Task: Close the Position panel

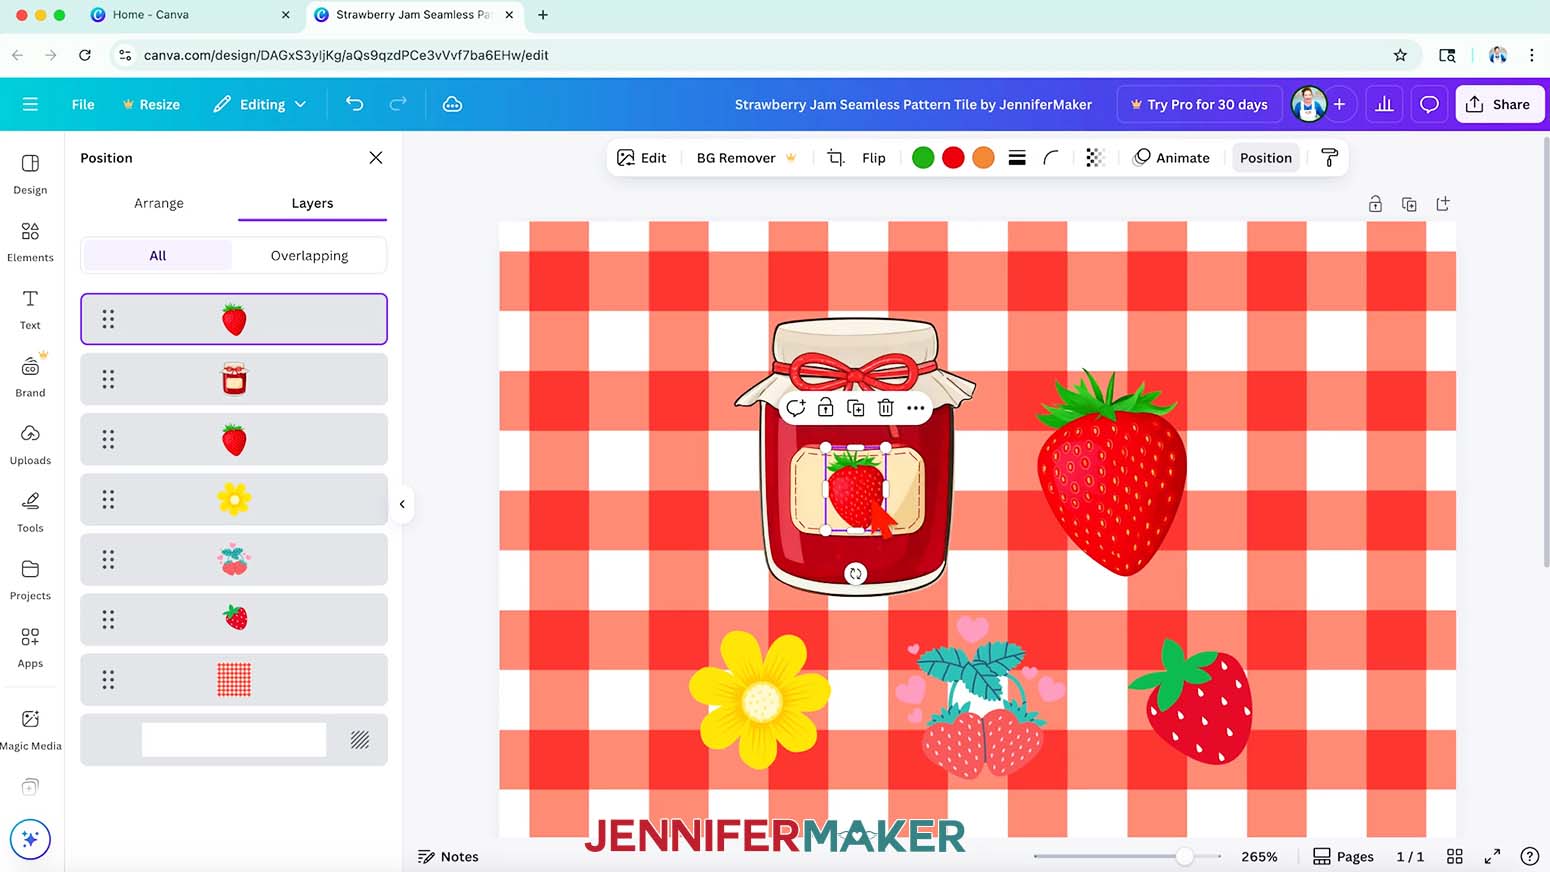Action: [376, 158]
